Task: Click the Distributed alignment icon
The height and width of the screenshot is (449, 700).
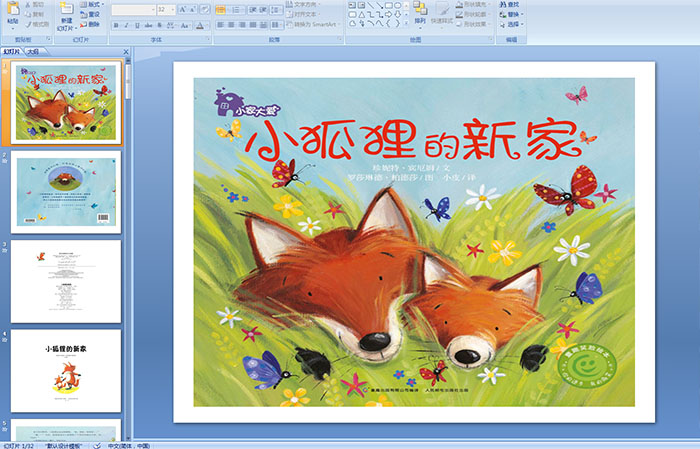Action: [264, 25]
